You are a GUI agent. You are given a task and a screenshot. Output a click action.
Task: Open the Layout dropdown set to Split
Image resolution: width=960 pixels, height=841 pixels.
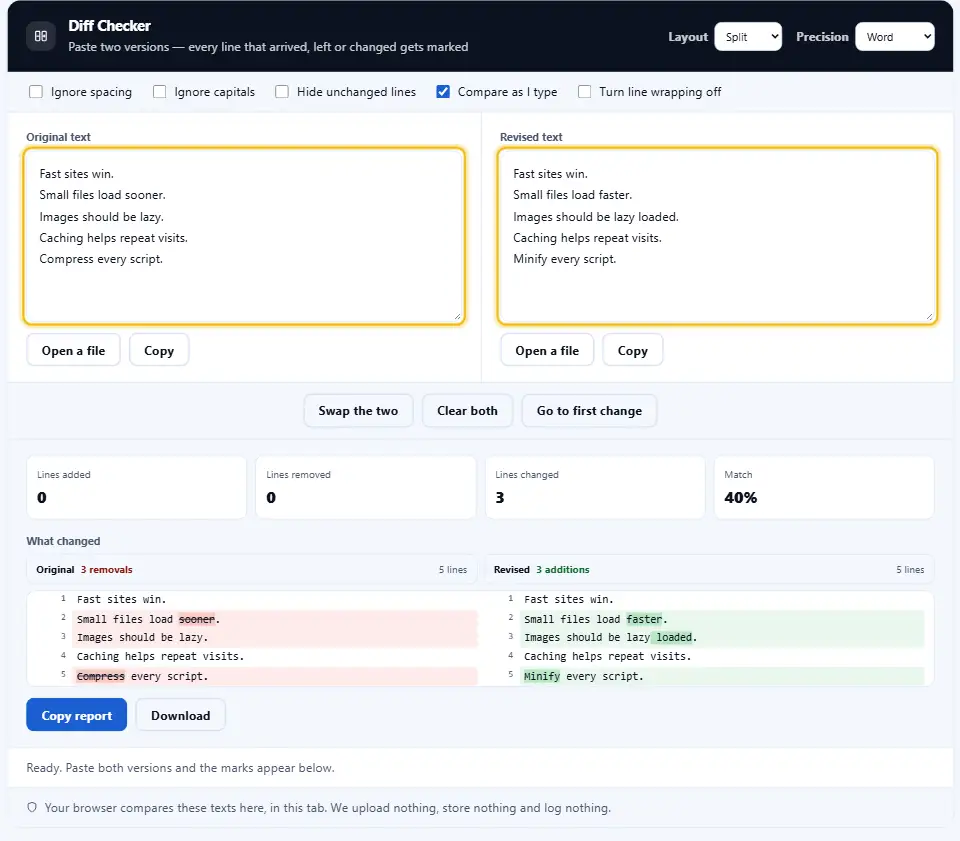[x=748, y=37]
